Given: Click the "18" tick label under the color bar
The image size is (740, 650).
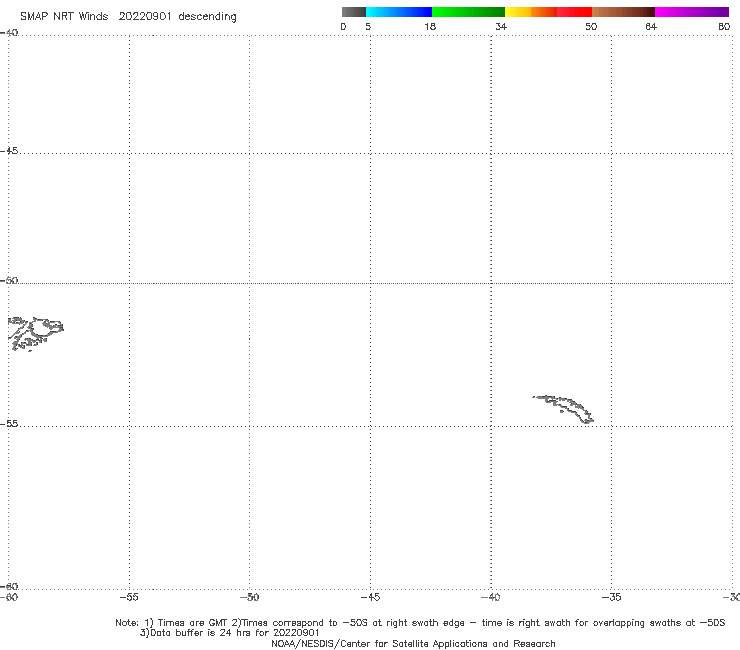Looking at the screenshot, I should tap(430, 26).
